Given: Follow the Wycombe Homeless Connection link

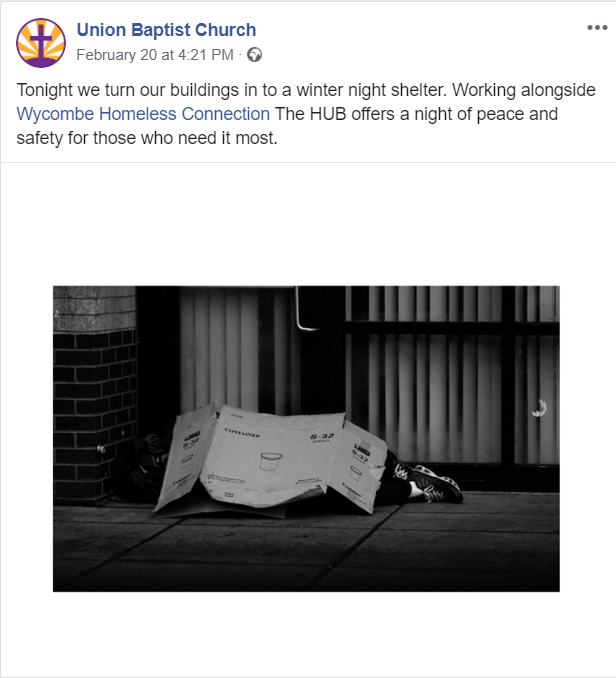Looking at the screenshot, I should 143,114.
